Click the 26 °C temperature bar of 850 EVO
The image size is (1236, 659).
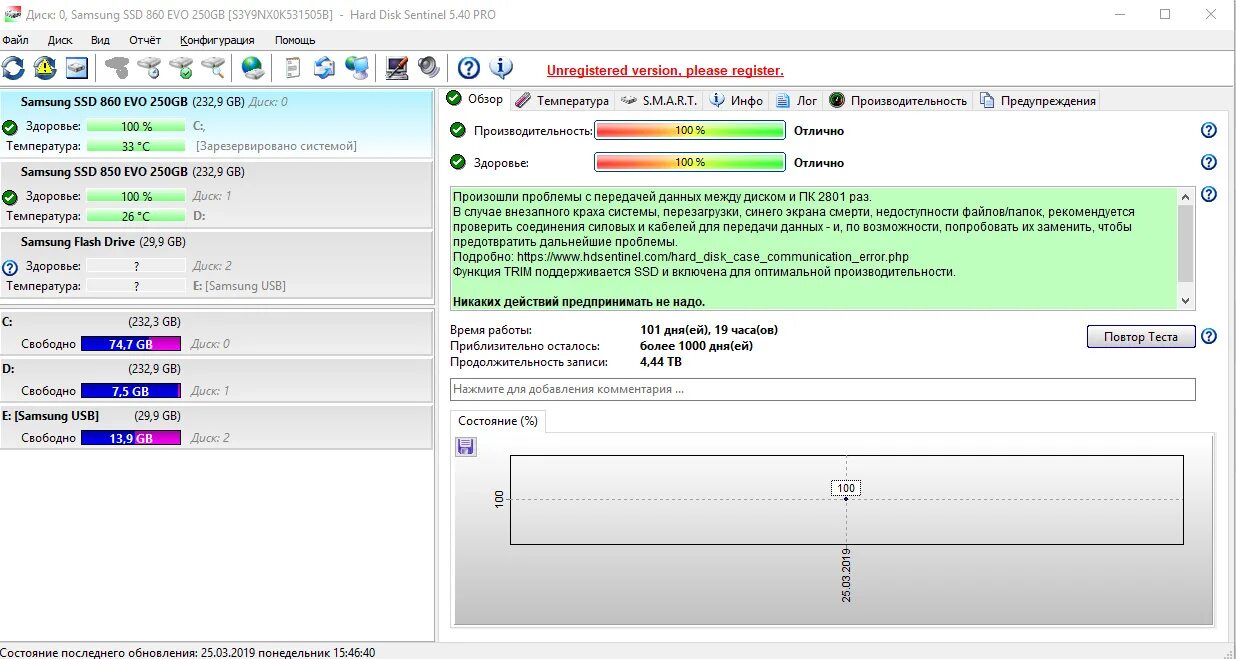click(136, 216)
